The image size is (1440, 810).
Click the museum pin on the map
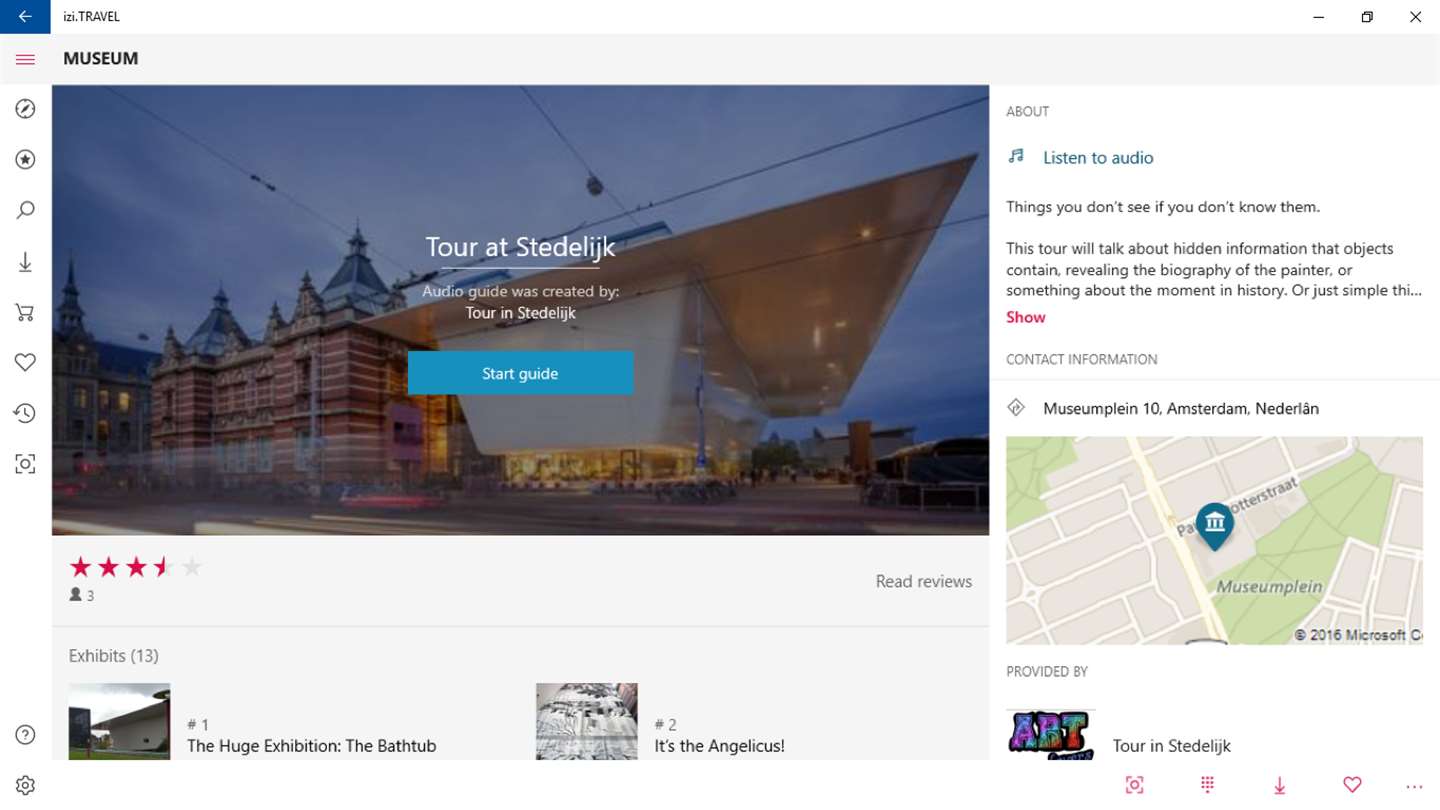(1214, 526)
